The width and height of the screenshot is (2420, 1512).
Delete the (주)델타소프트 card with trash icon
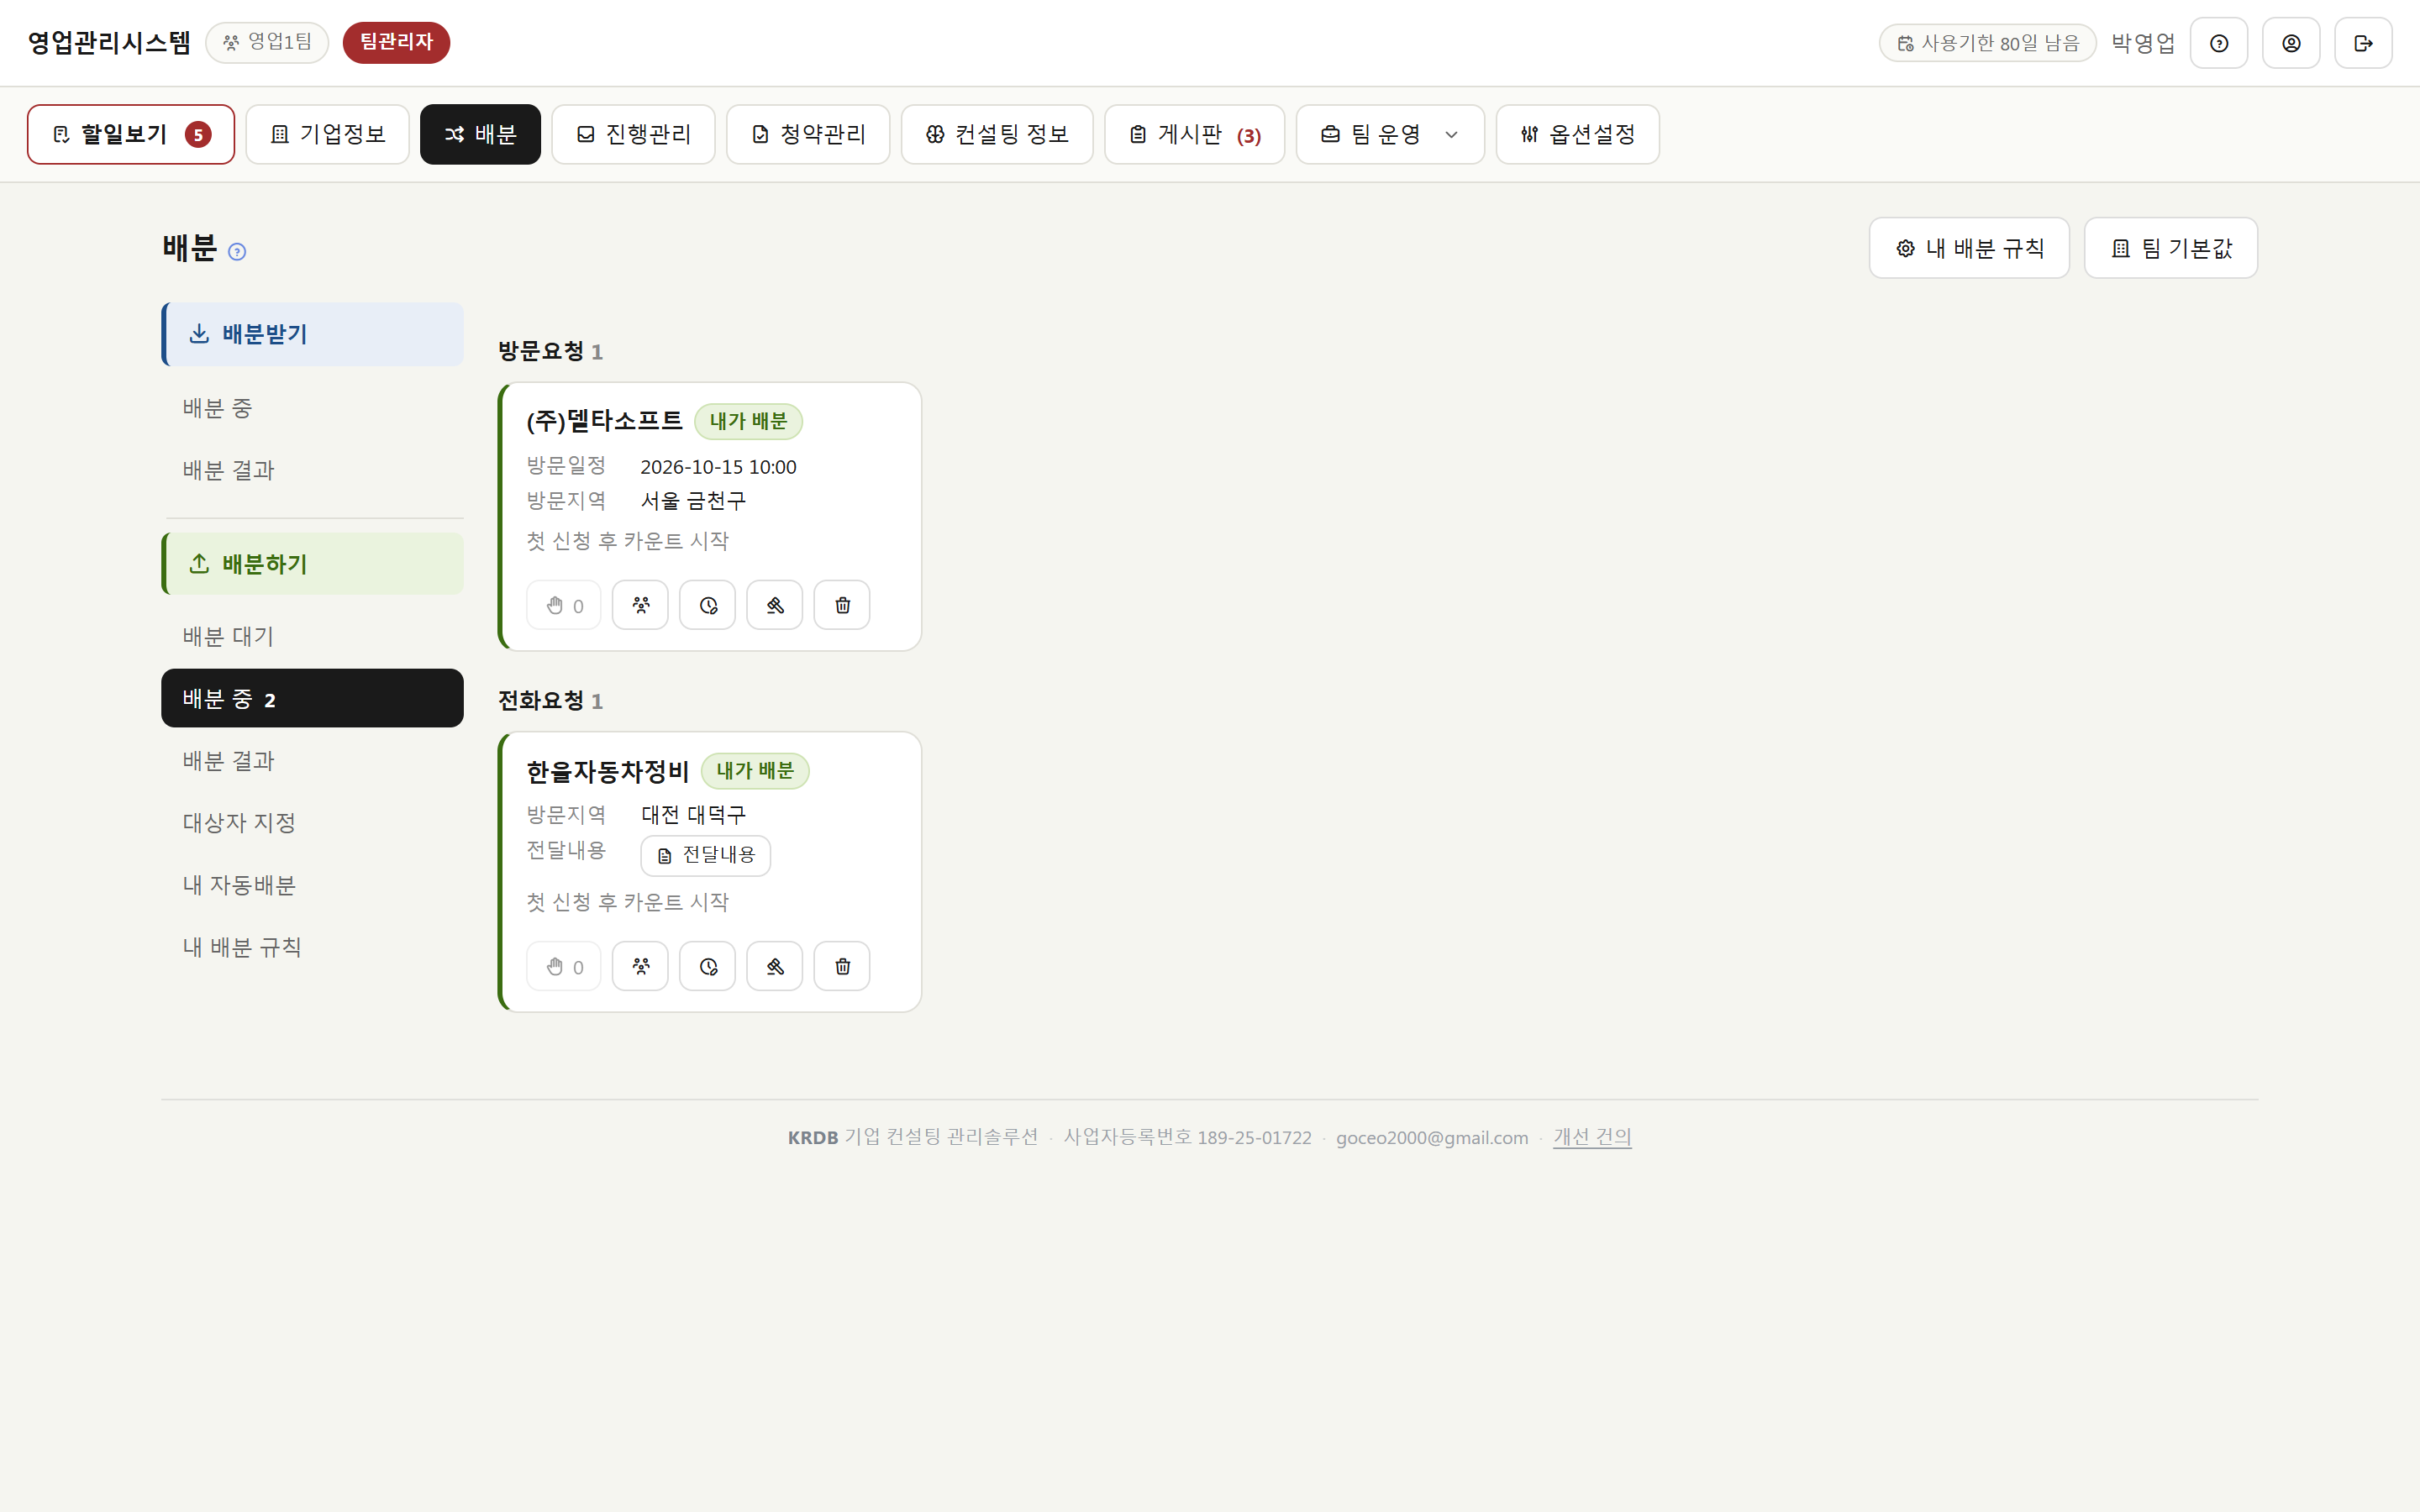click(842, 605)
